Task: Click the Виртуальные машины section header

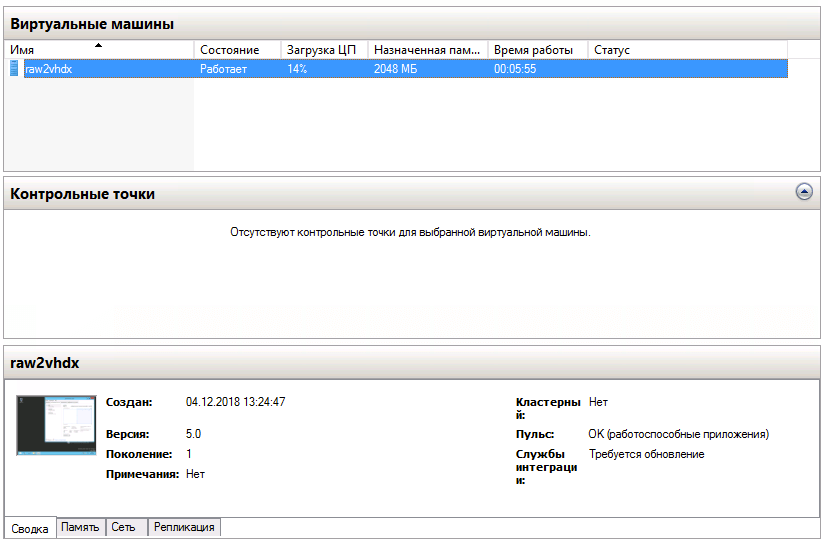Action: point(92,23)
